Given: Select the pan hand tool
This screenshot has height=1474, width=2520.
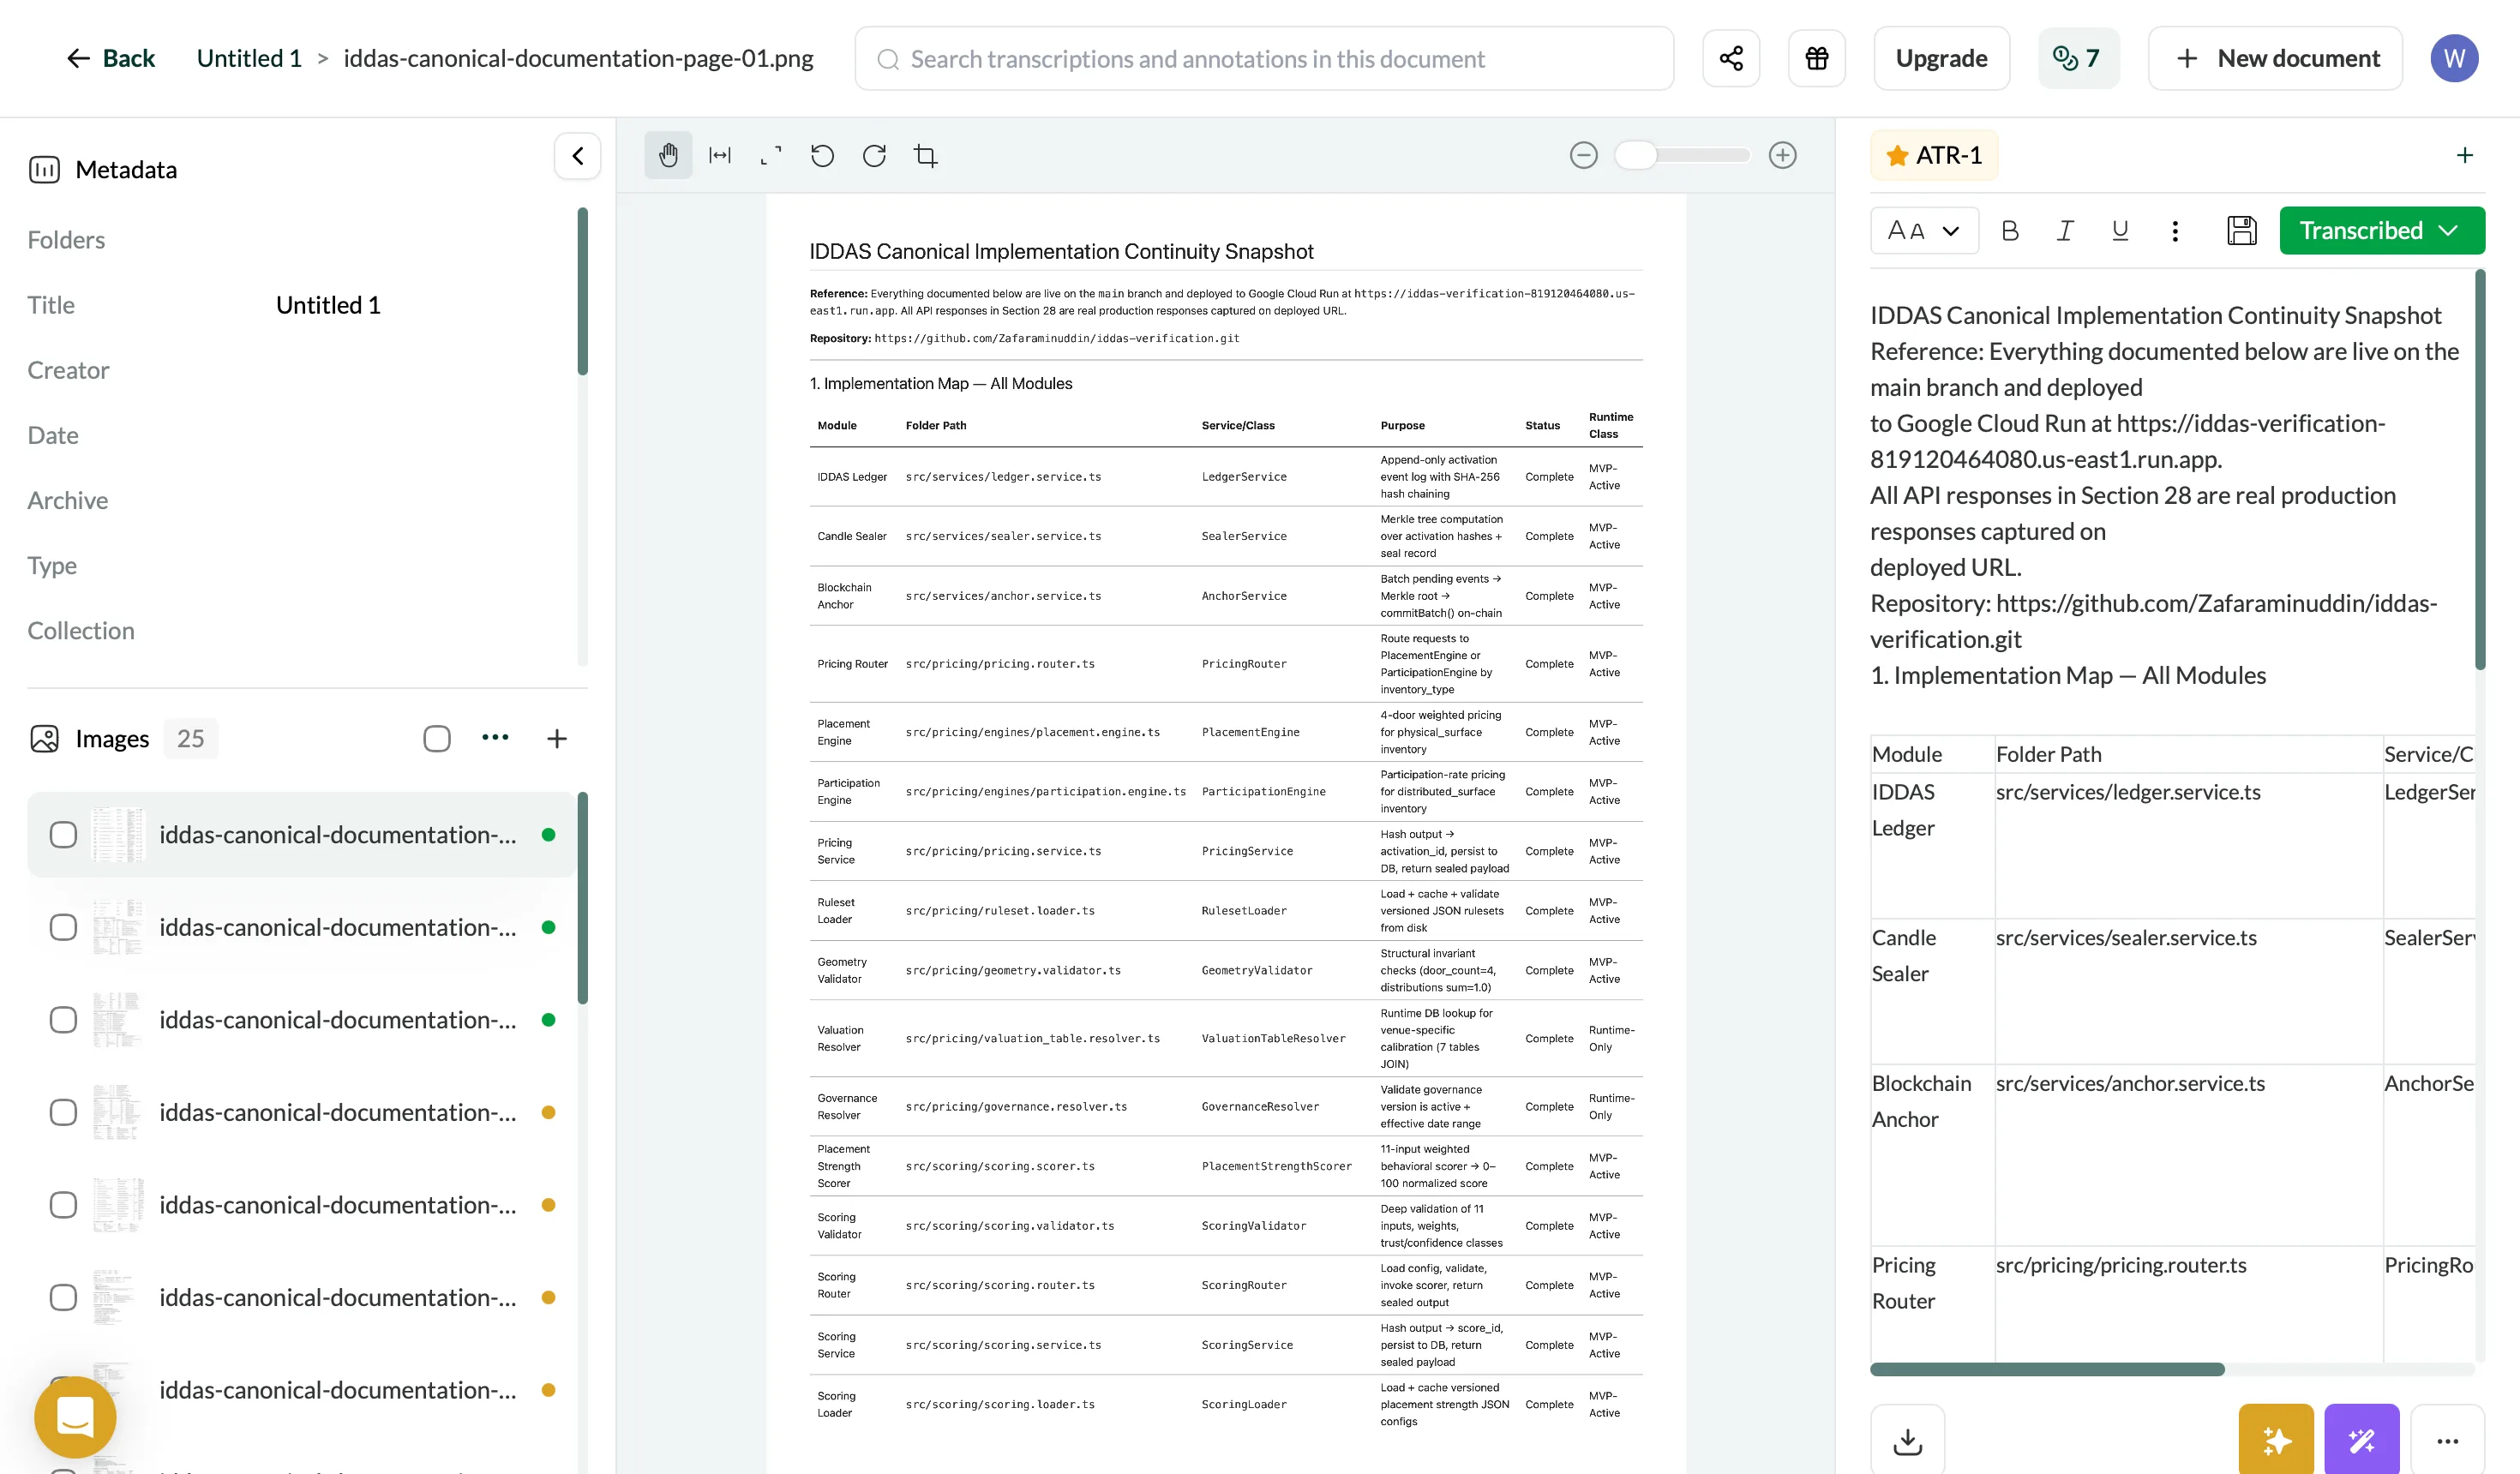Looking at the screenshot, I should 668,155.
